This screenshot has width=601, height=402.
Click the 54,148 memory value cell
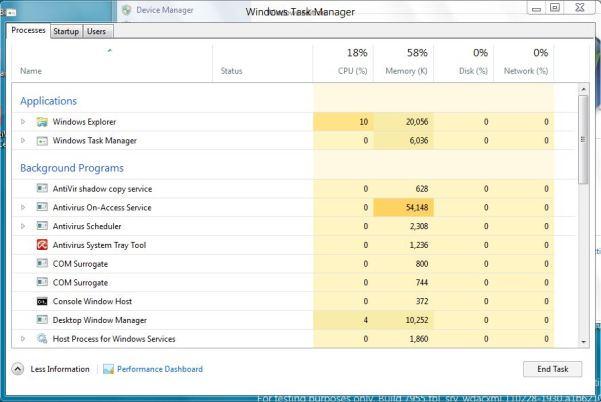pos(404,207)
